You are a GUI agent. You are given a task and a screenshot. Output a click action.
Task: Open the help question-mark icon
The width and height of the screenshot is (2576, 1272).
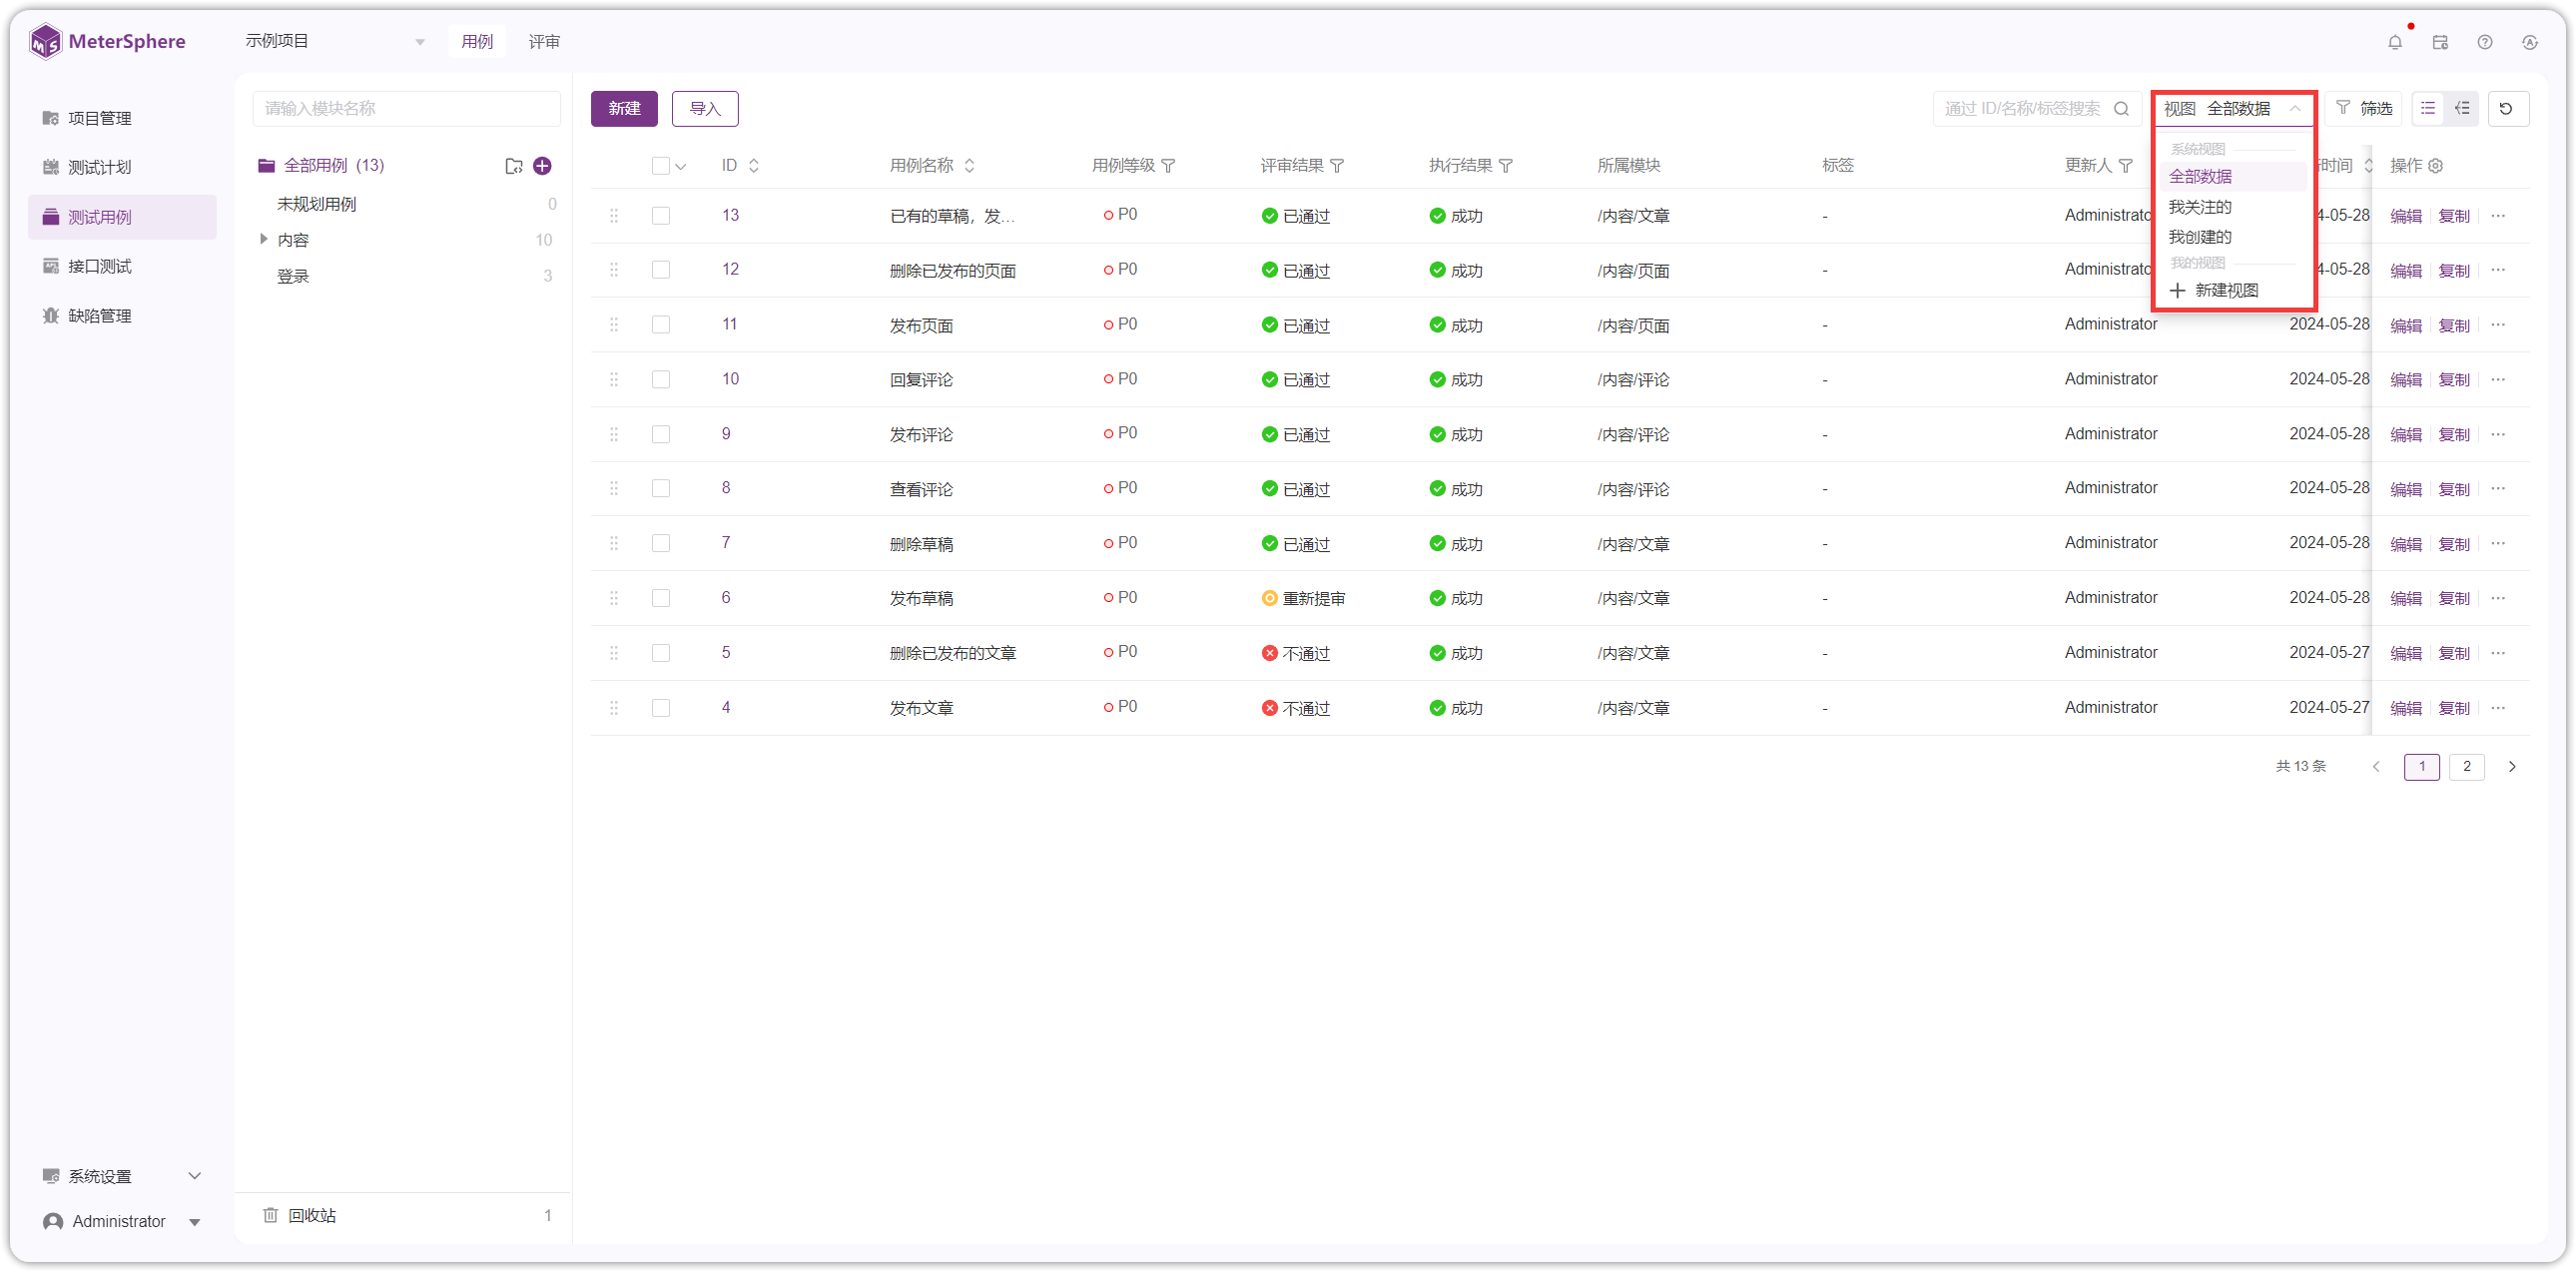pyautogui.click(x=2485, y=42)
